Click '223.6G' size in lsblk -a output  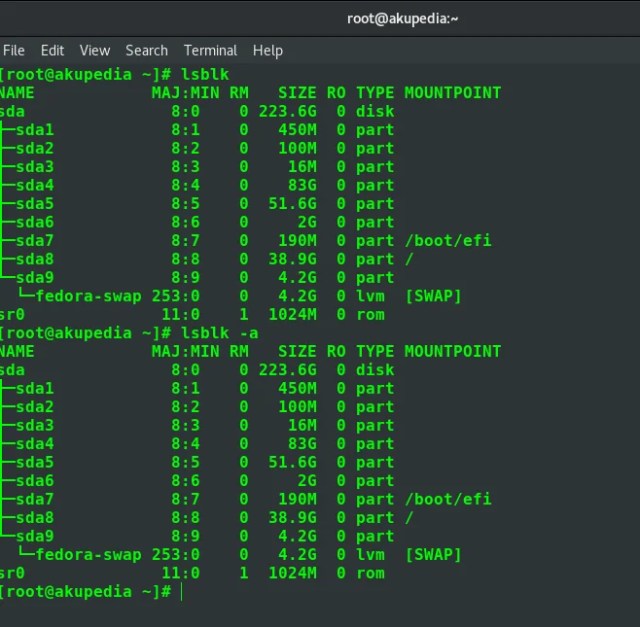tap(287, 370)
